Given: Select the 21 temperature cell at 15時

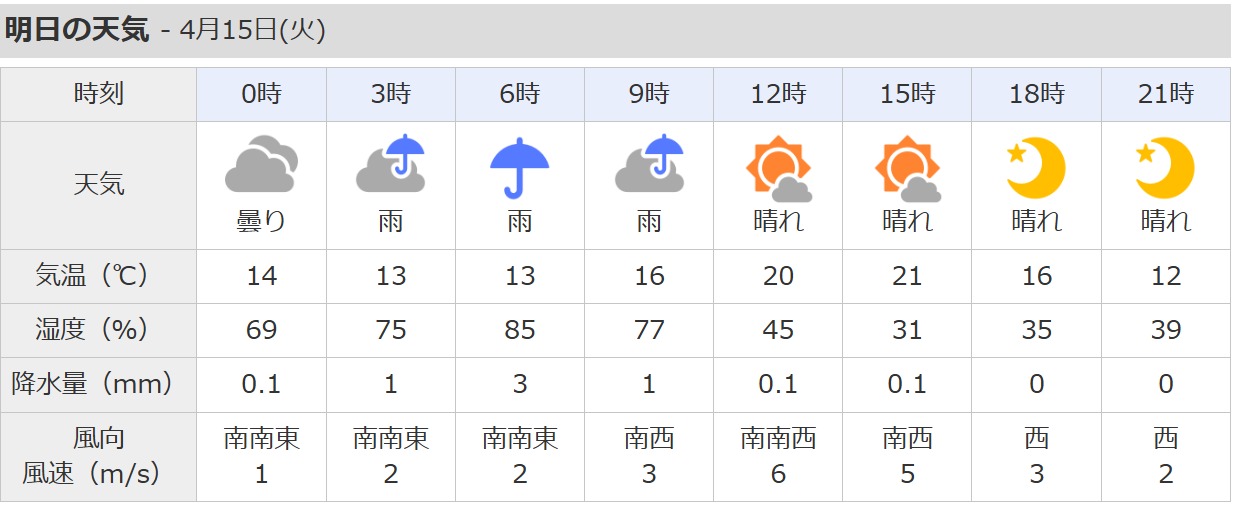Looking at the screenshot, I should tap(908, 276).
